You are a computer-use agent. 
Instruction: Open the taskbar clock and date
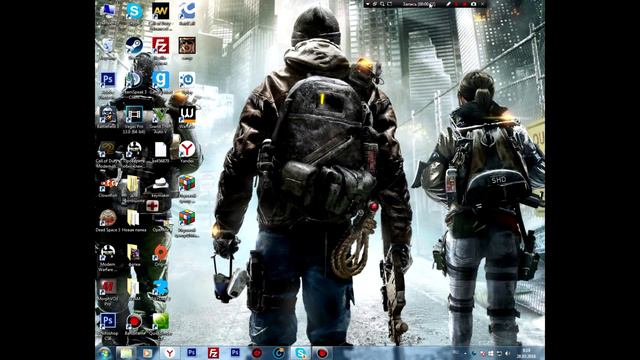coord(527,353)
